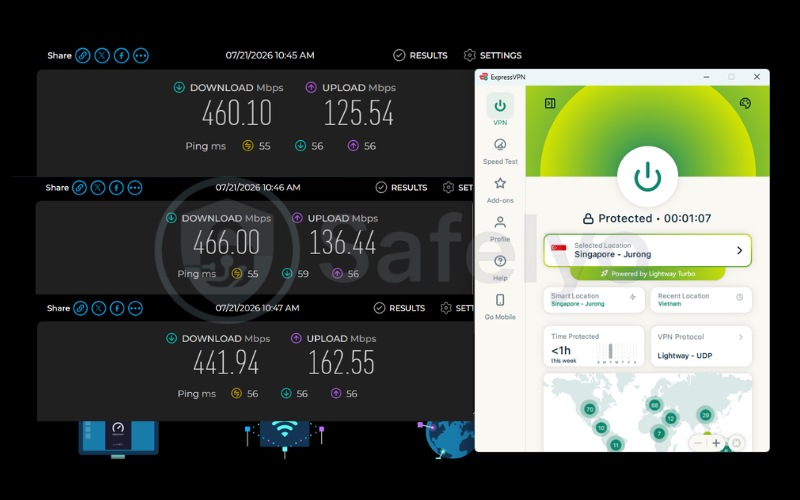Copy link icon in 10:46 AM share row
The height and width of the screenshot is (500, 800).
79,187
